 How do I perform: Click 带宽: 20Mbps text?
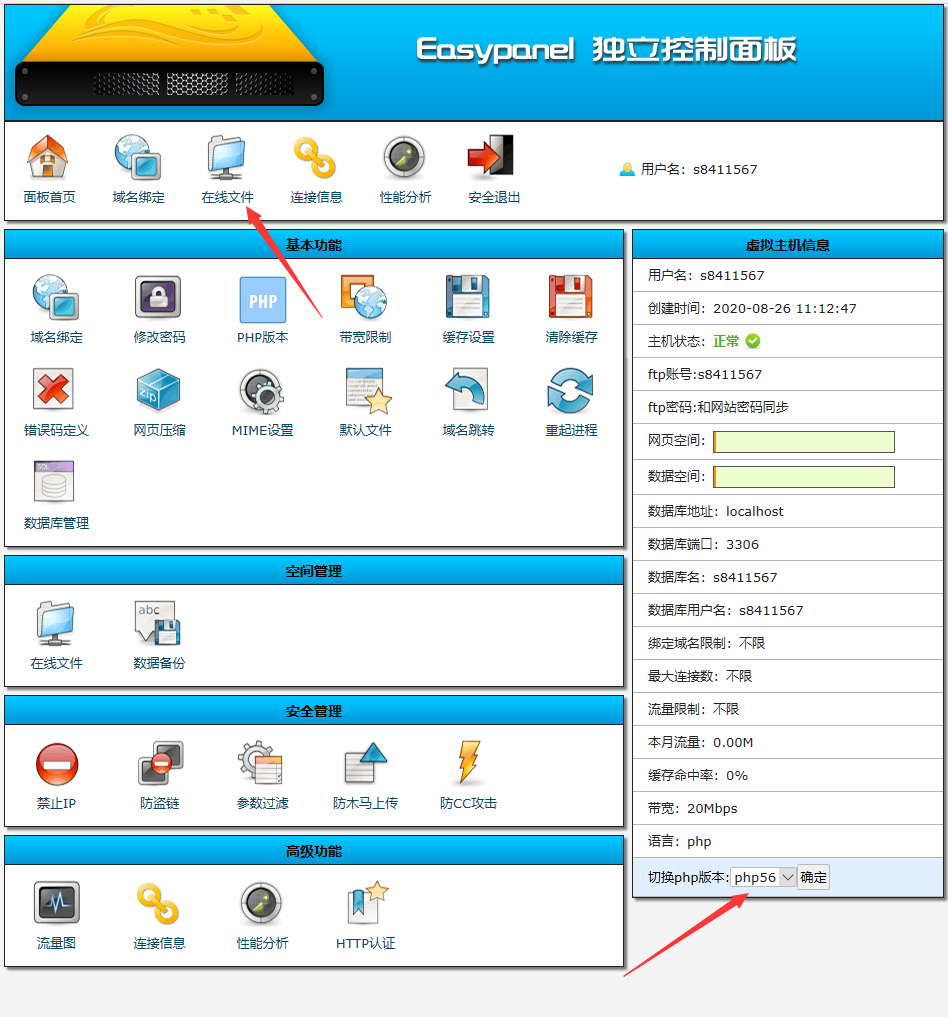(693, 808)
